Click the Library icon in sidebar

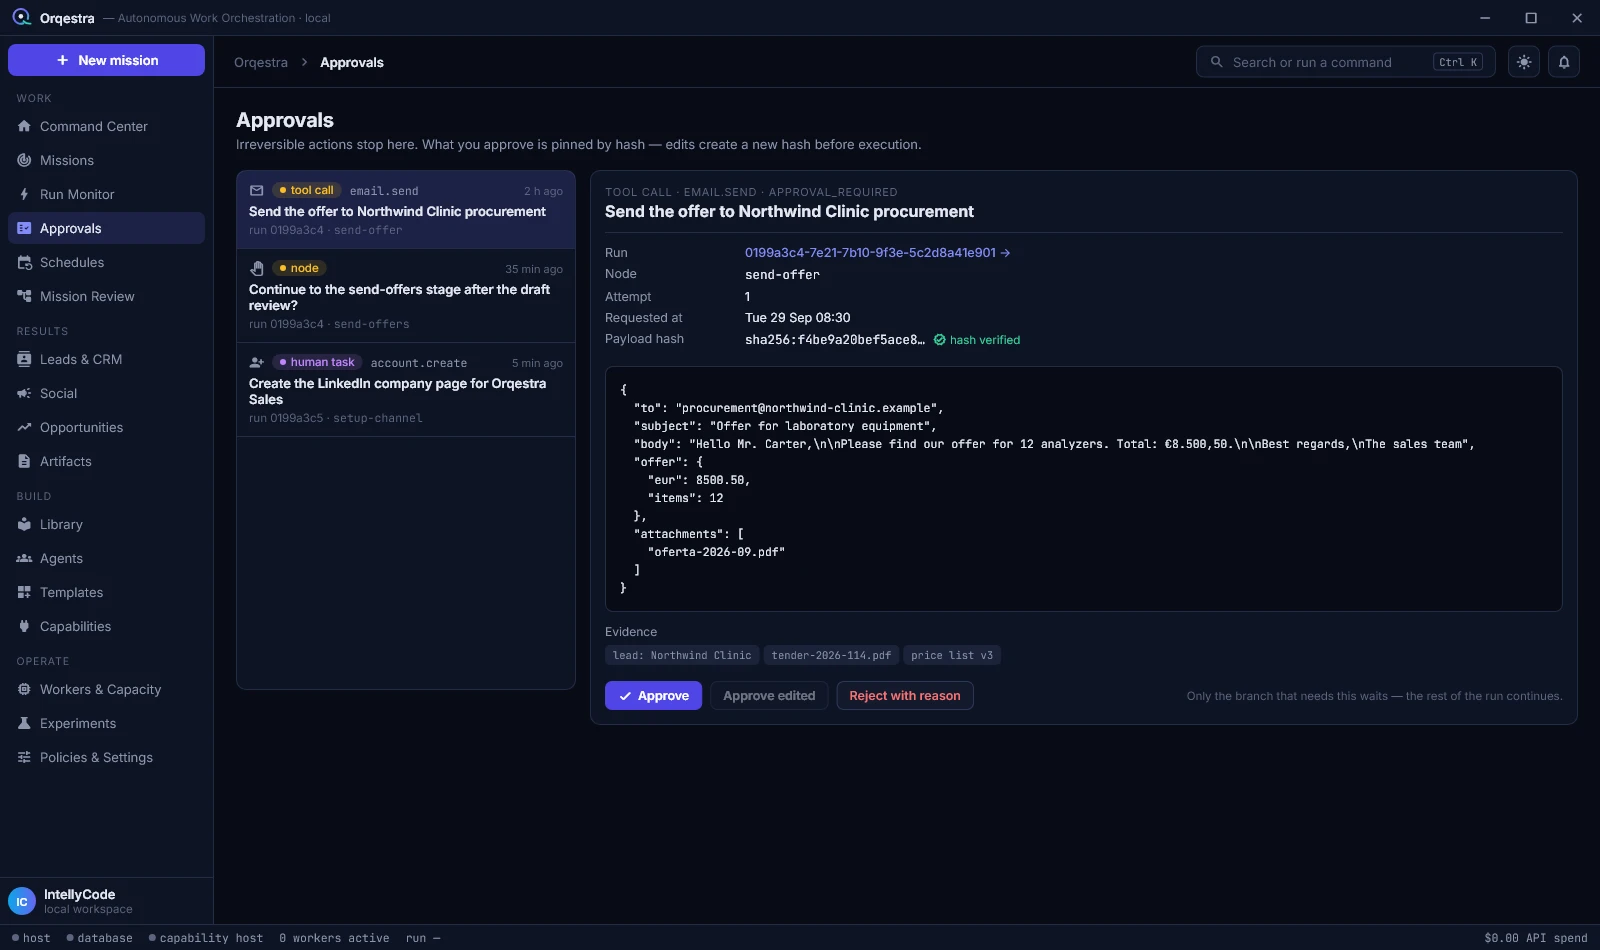pyautogui.click(x=24, y=524)
